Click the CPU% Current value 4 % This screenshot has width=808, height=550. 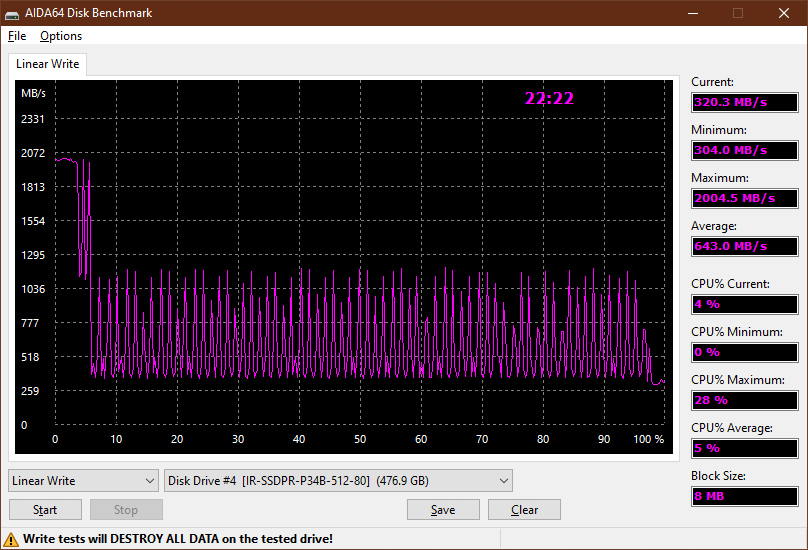[x=745, y=304]
